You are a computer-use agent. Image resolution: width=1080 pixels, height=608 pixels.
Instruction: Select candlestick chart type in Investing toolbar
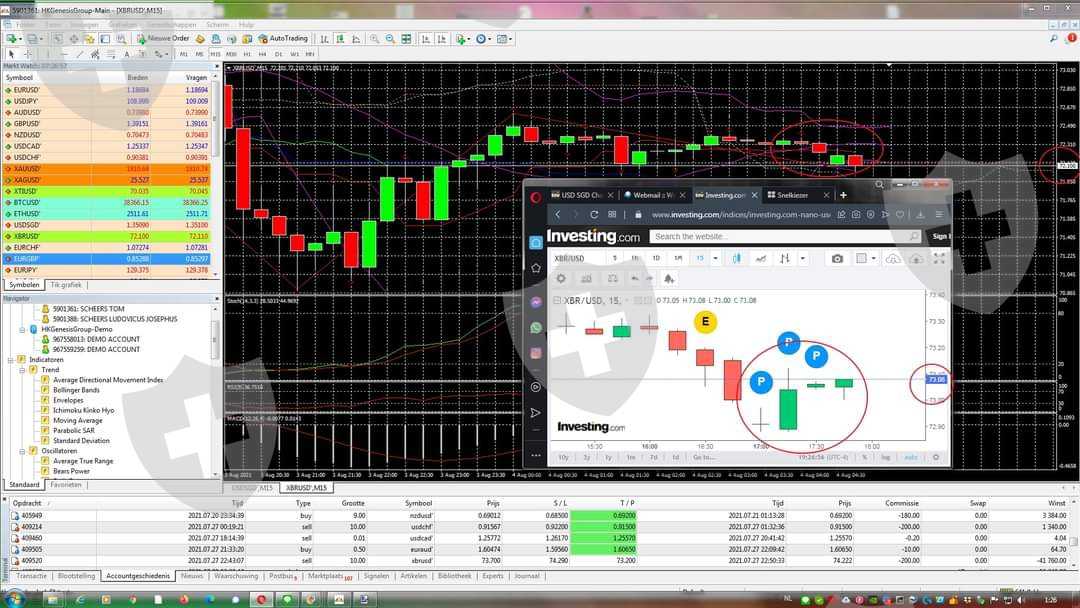tap(736, 258)
